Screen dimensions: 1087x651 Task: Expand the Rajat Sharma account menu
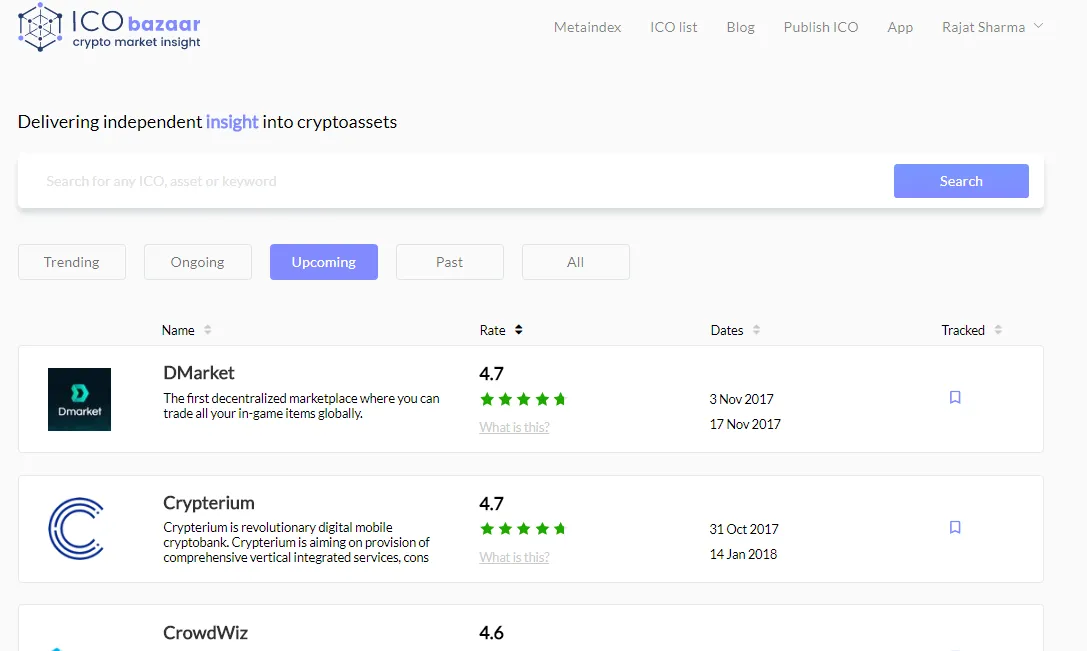tap(992, 27)
